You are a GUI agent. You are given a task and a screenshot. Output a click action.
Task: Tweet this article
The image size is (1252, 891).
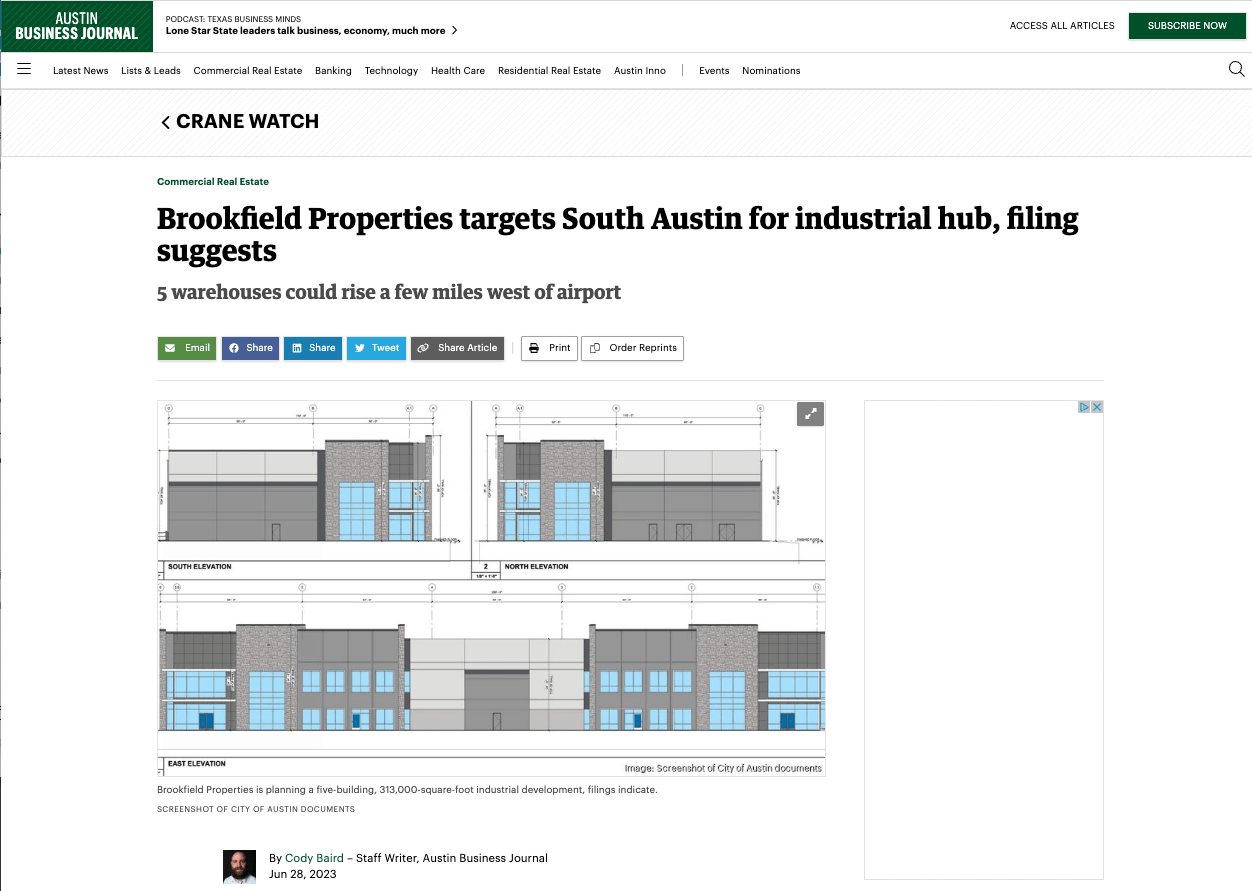(x=376, y=348)
